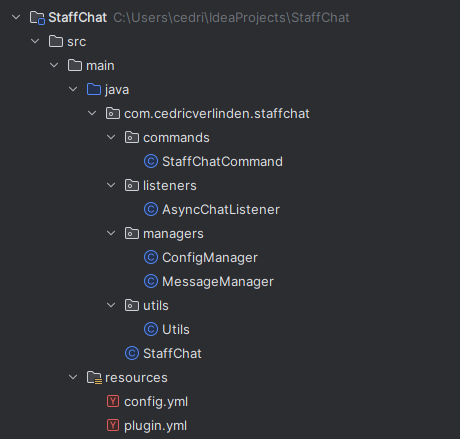Viewport: 460px width, 439px height.
Task: Click the AsyncChatListener class icon
Action: click(x=151, y=210)
